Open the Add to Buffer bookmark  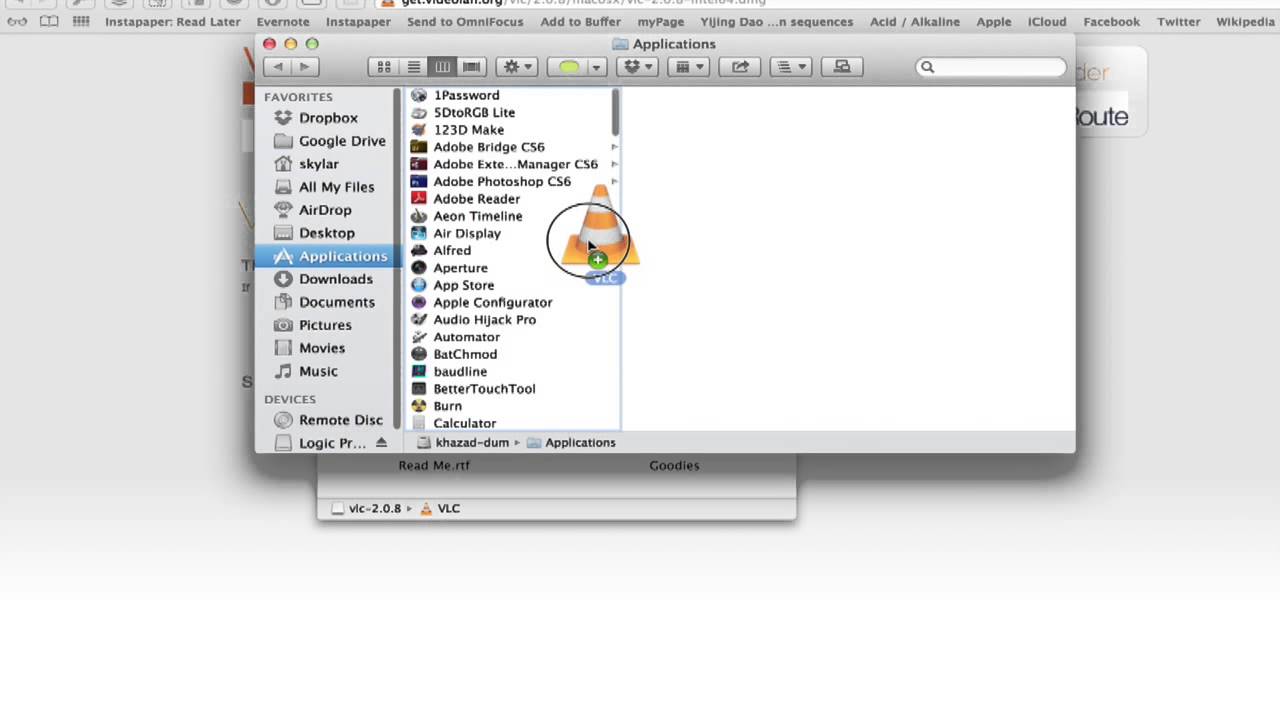tap(580, 21)
